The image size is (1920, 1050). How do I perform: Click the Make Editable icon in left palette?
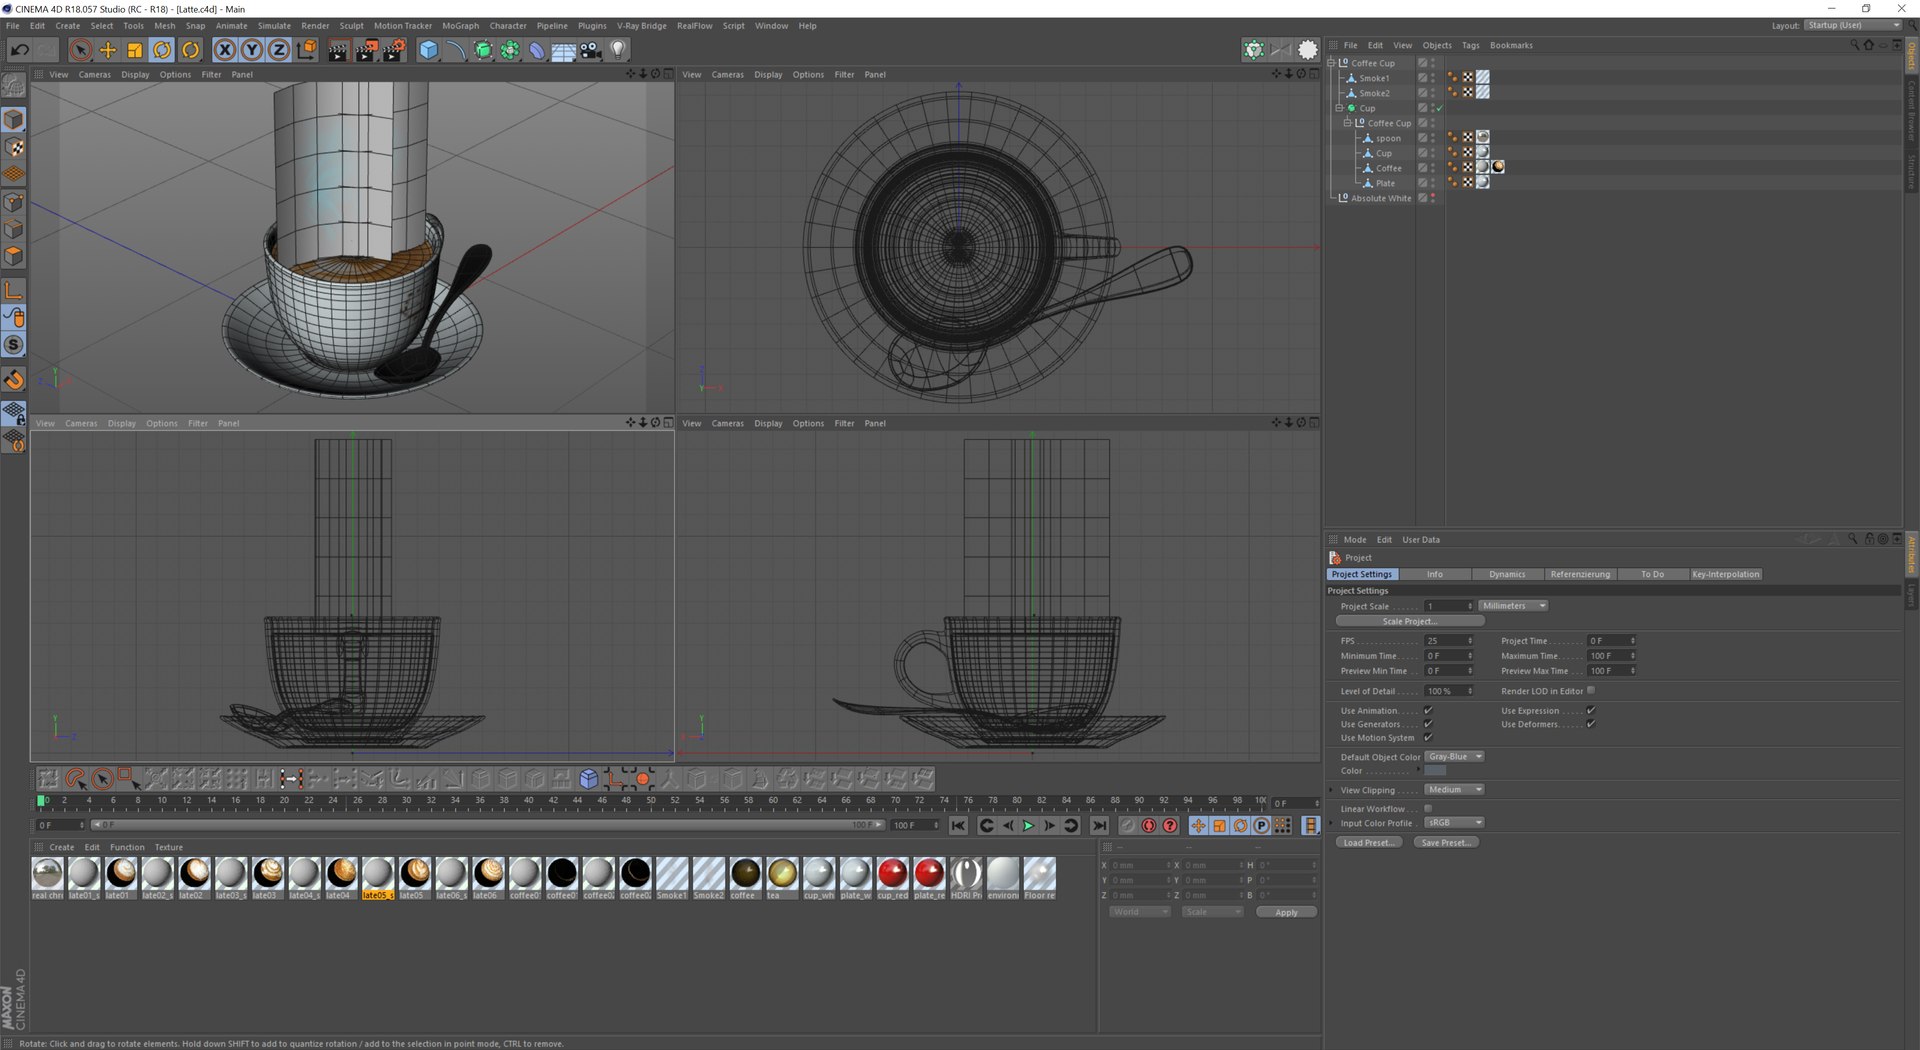pyautogui.click(x=14, y=86)
